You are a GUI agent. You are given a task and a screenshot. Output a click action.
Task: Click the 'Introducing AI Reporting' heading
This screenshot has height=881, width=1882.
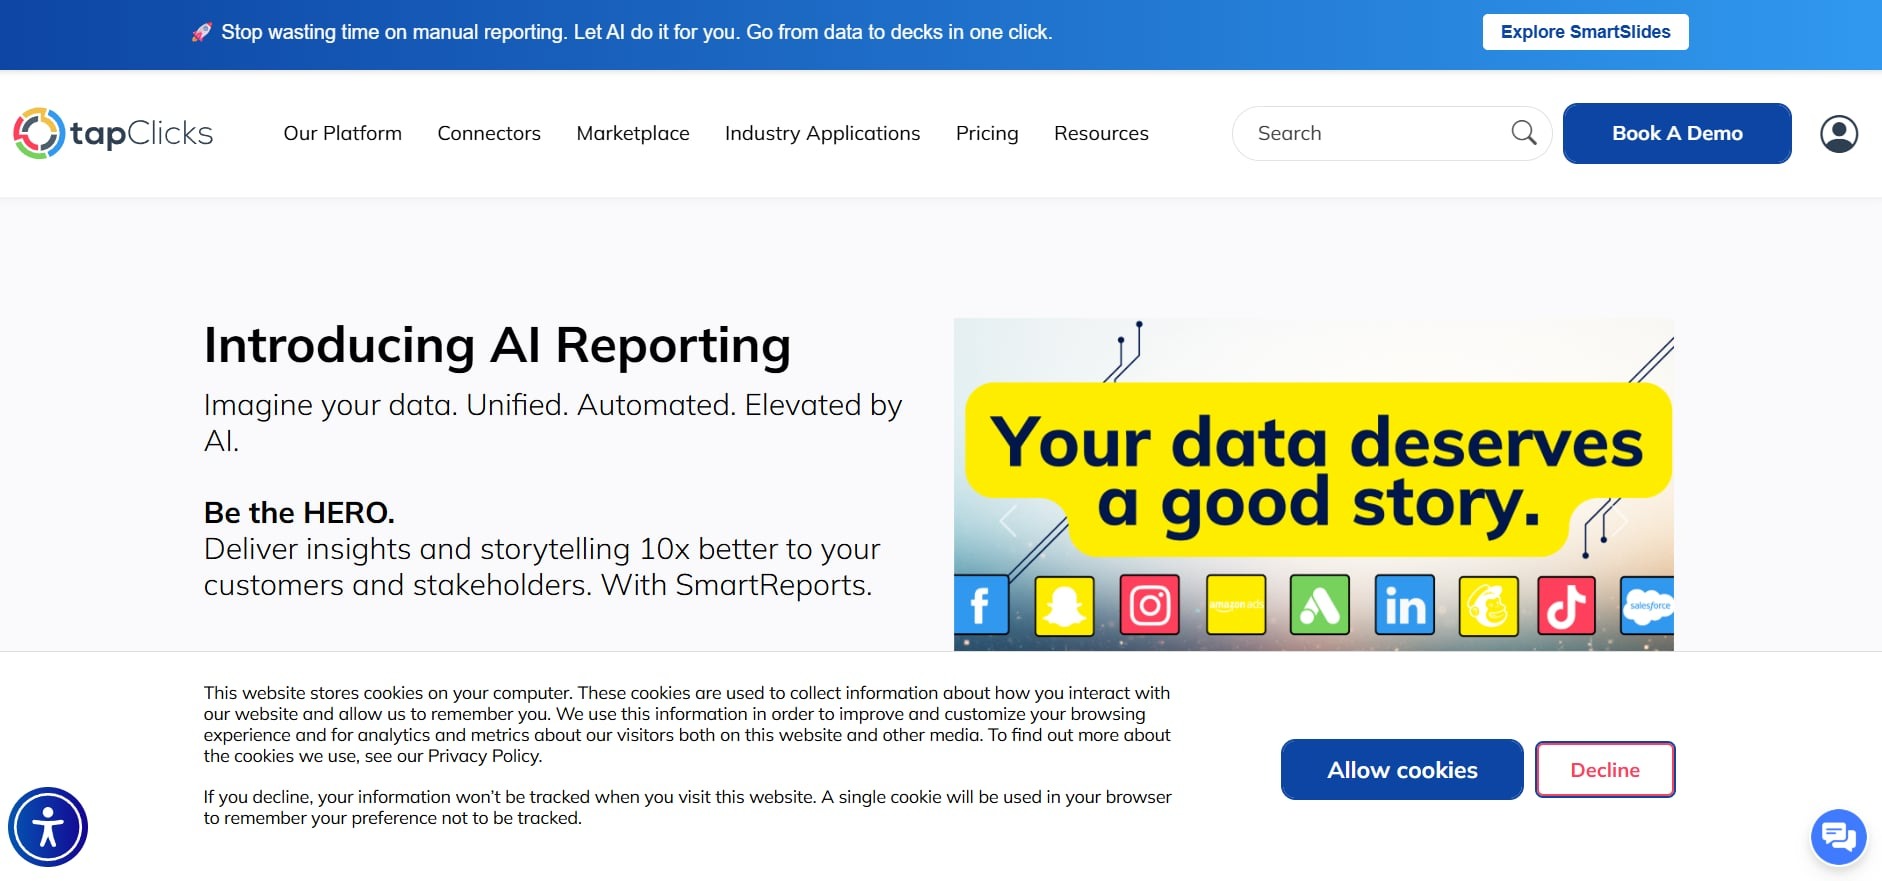click(x=497, y=346)
